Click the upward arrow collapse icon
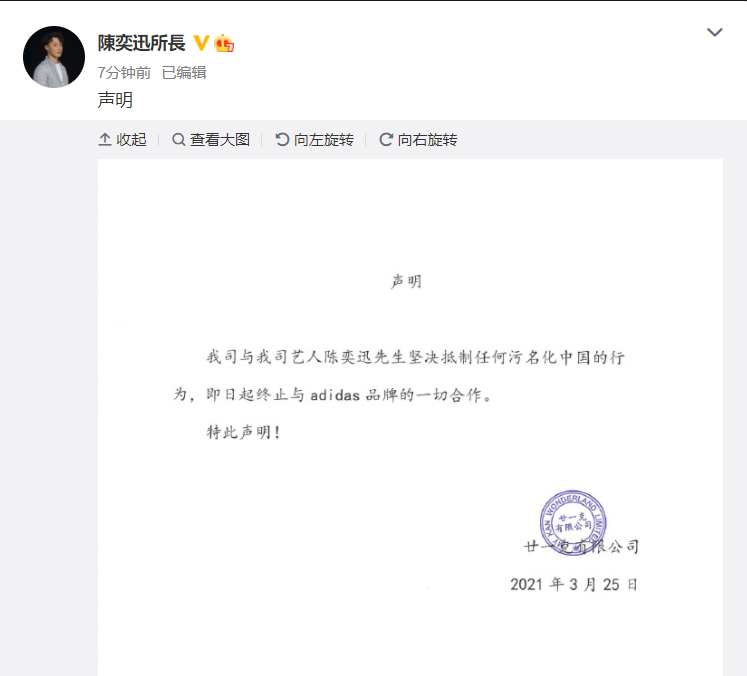This screenshot has width=747, height=676. [105, 140]
